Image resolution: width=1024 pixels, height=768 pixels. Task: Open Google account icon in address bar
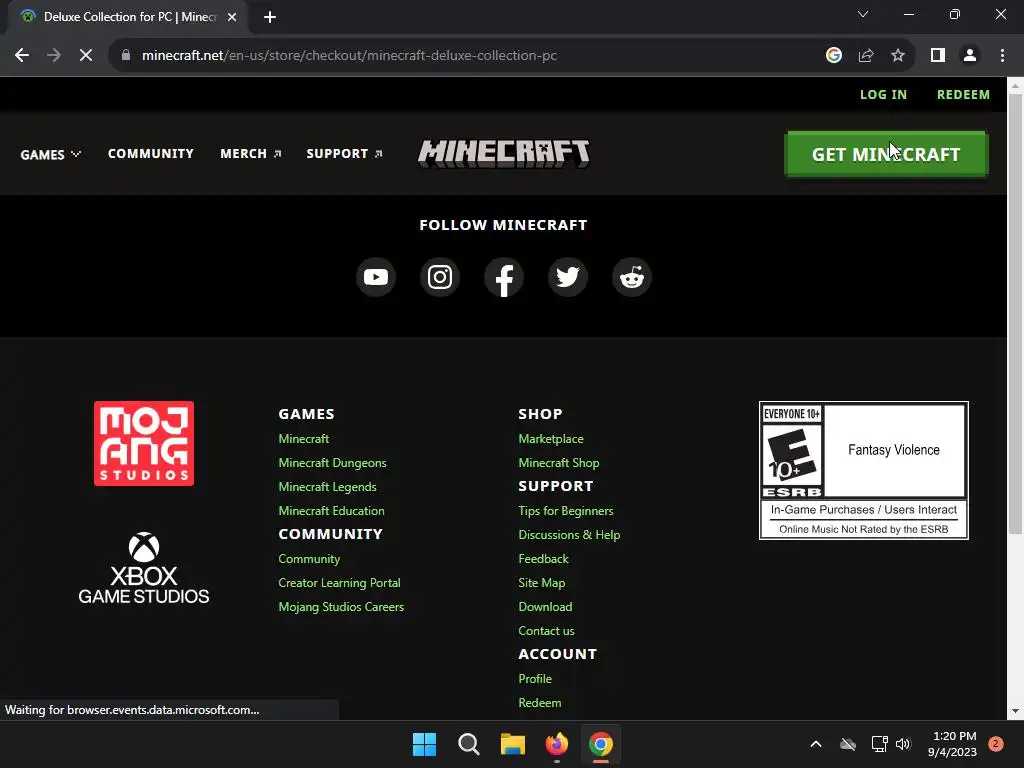tap(833, 56)
